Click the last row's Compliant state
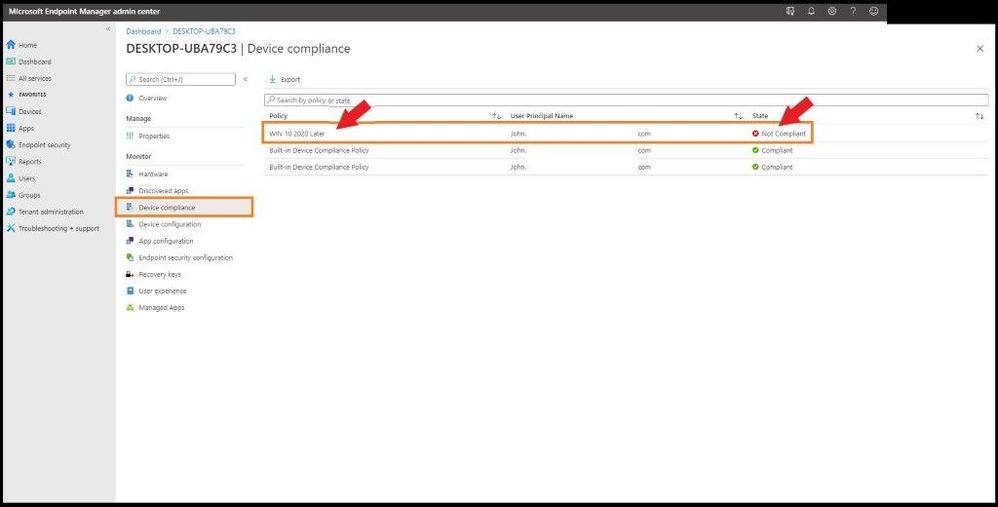 [x=772, y=167]
